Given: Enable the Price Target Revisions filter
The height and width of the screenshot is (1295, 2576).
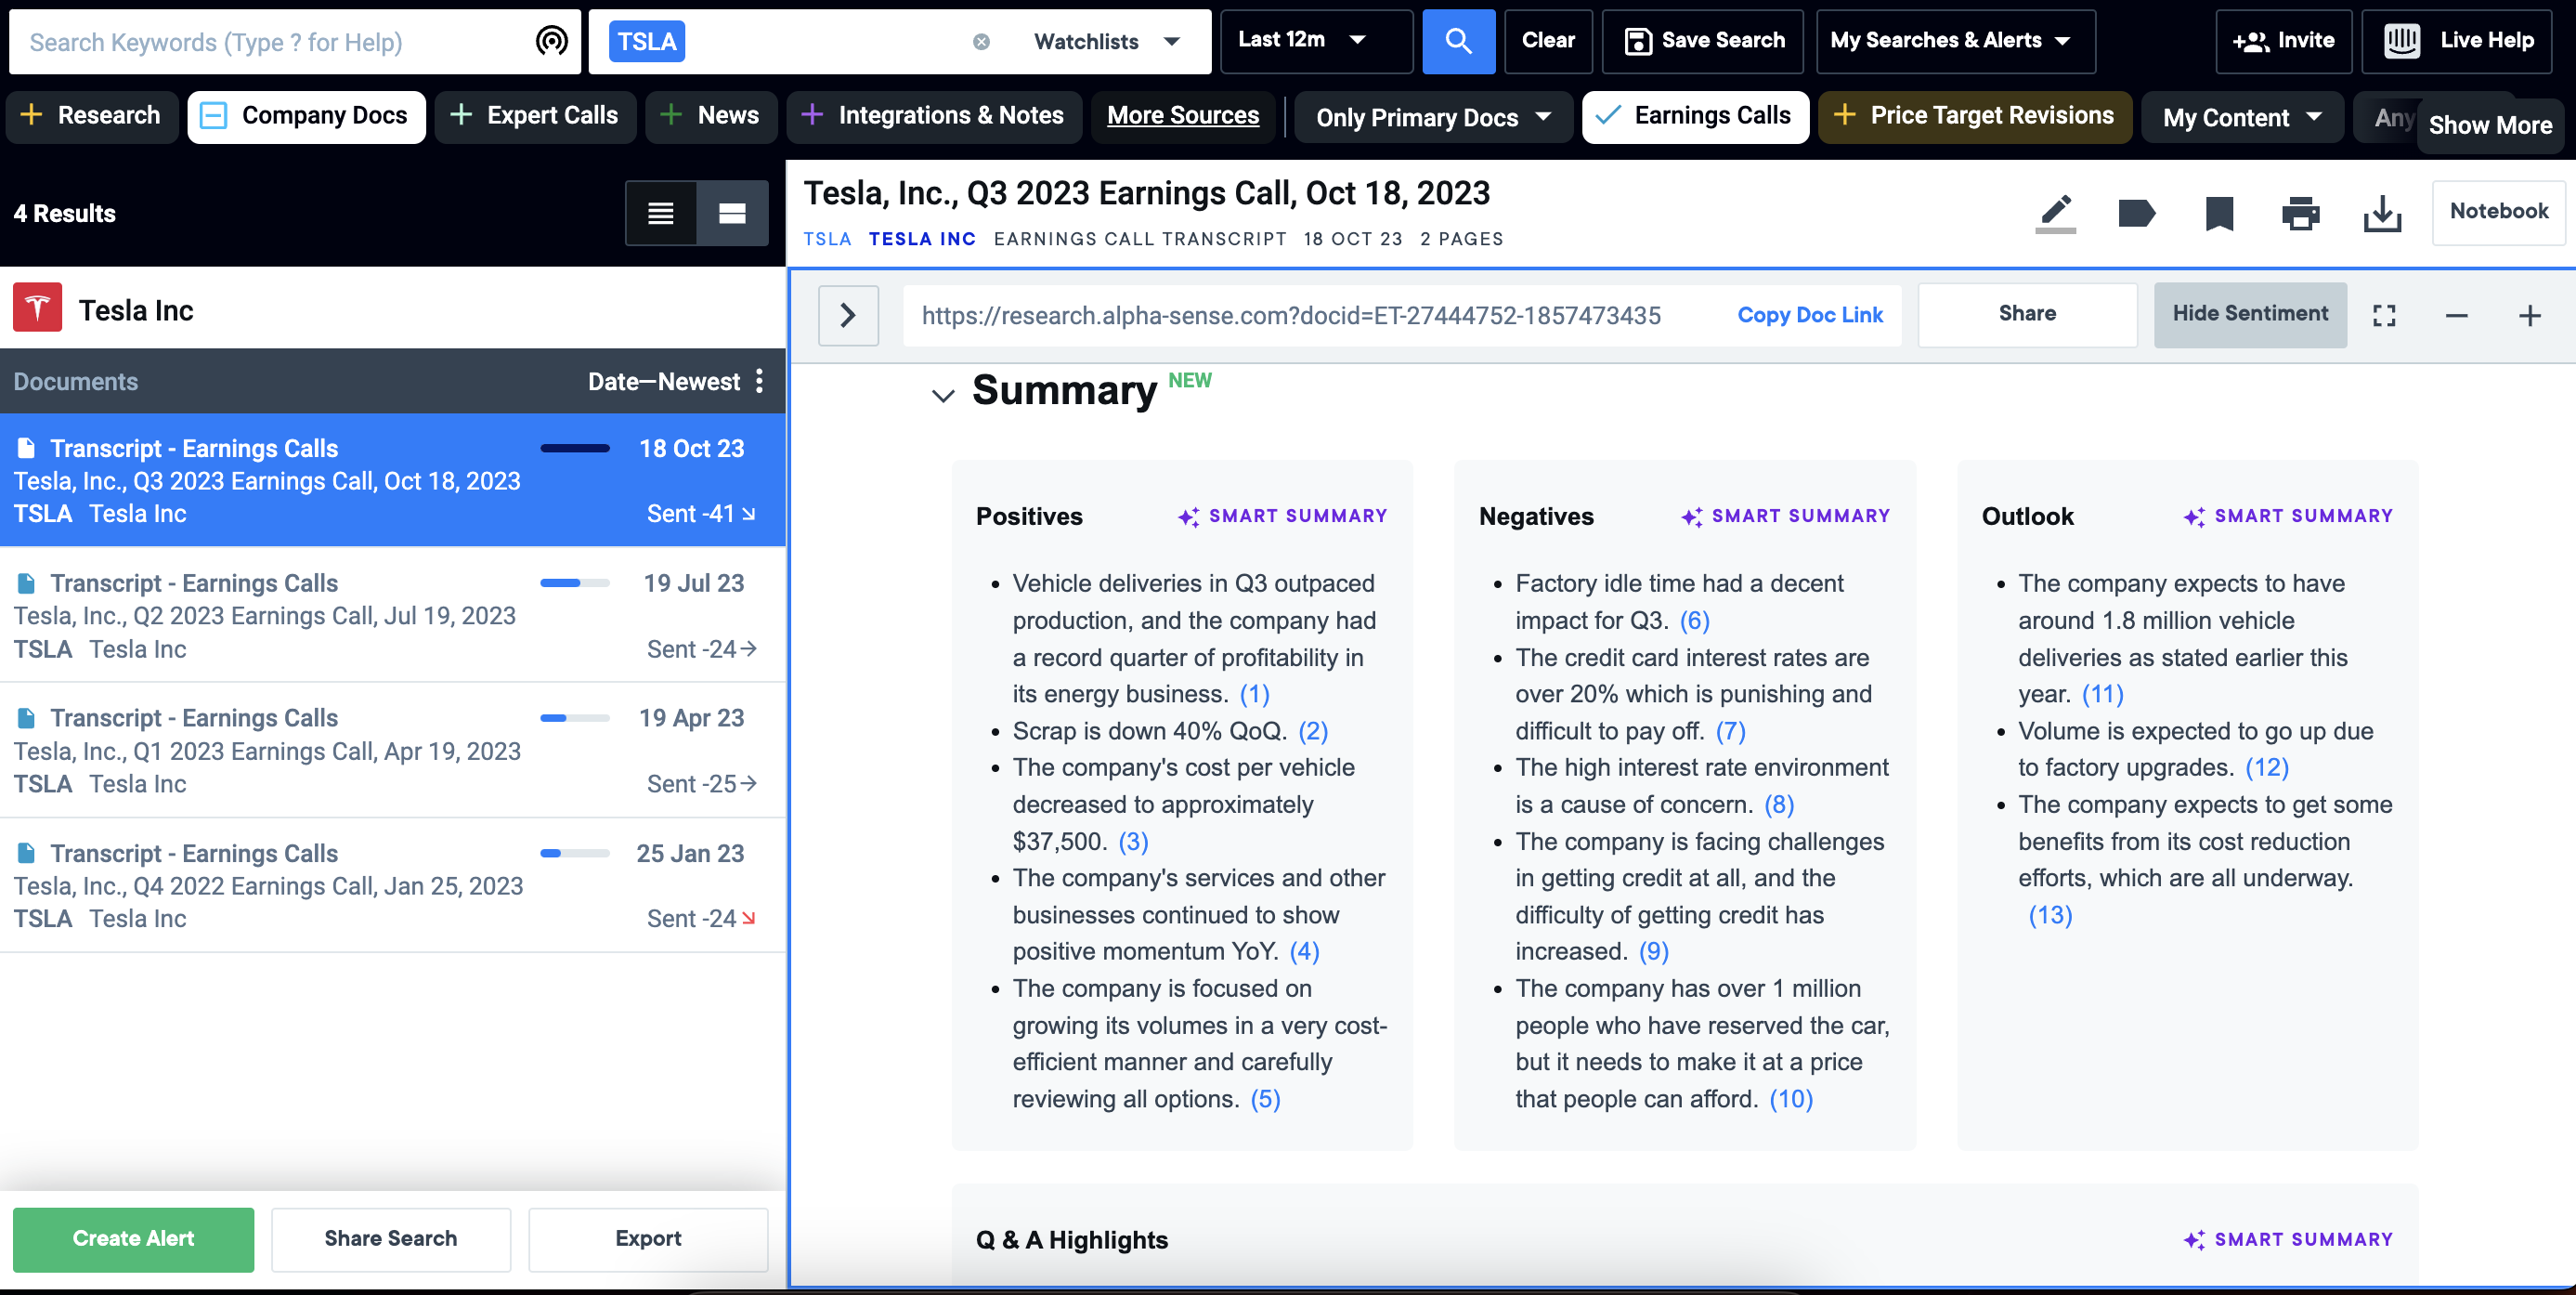Looking at the screenshot, I should [x=1975, y=116].
